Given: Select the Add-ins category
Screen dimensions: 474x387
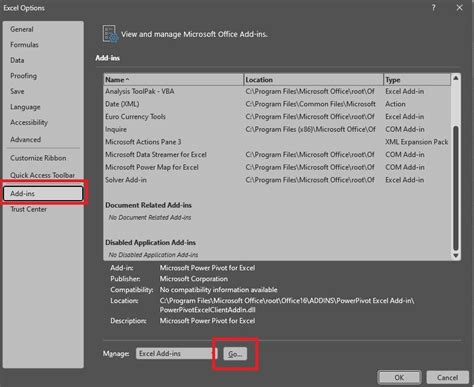Looking at the screenshot, I should [x=43, y=193].
